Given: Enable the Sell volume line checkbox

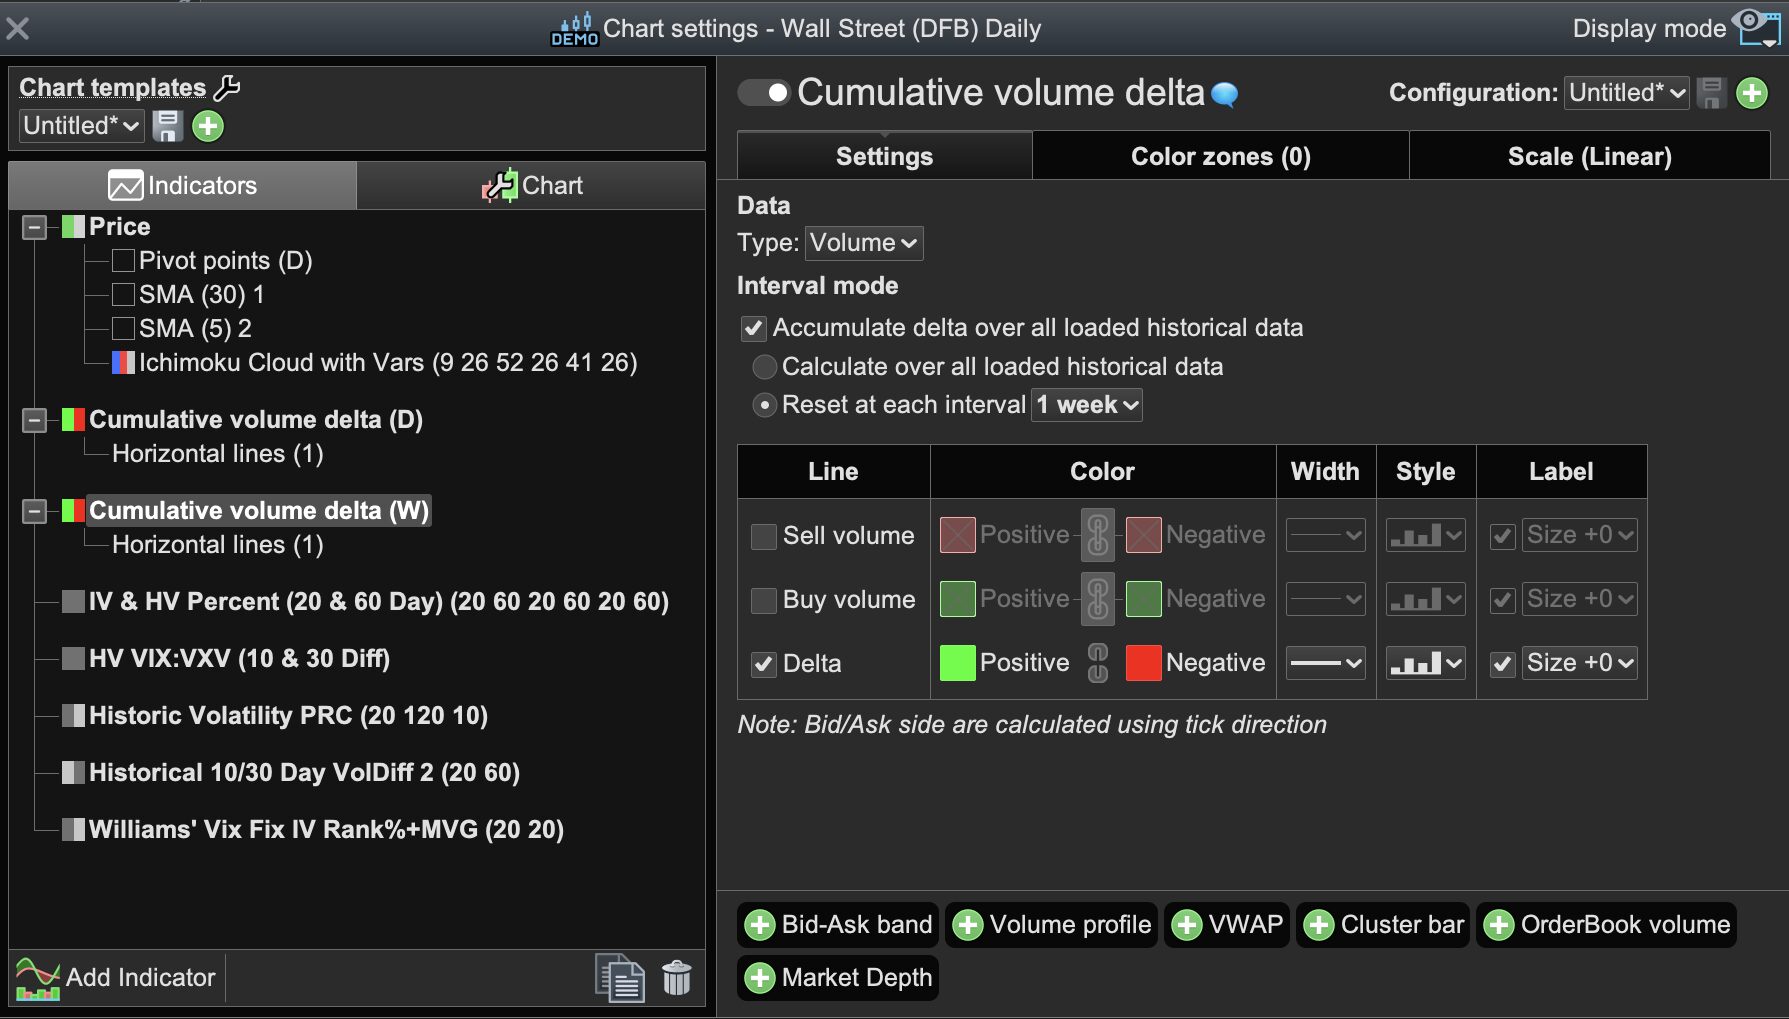Looking at the screenshot, I should [x=764, y=536].
